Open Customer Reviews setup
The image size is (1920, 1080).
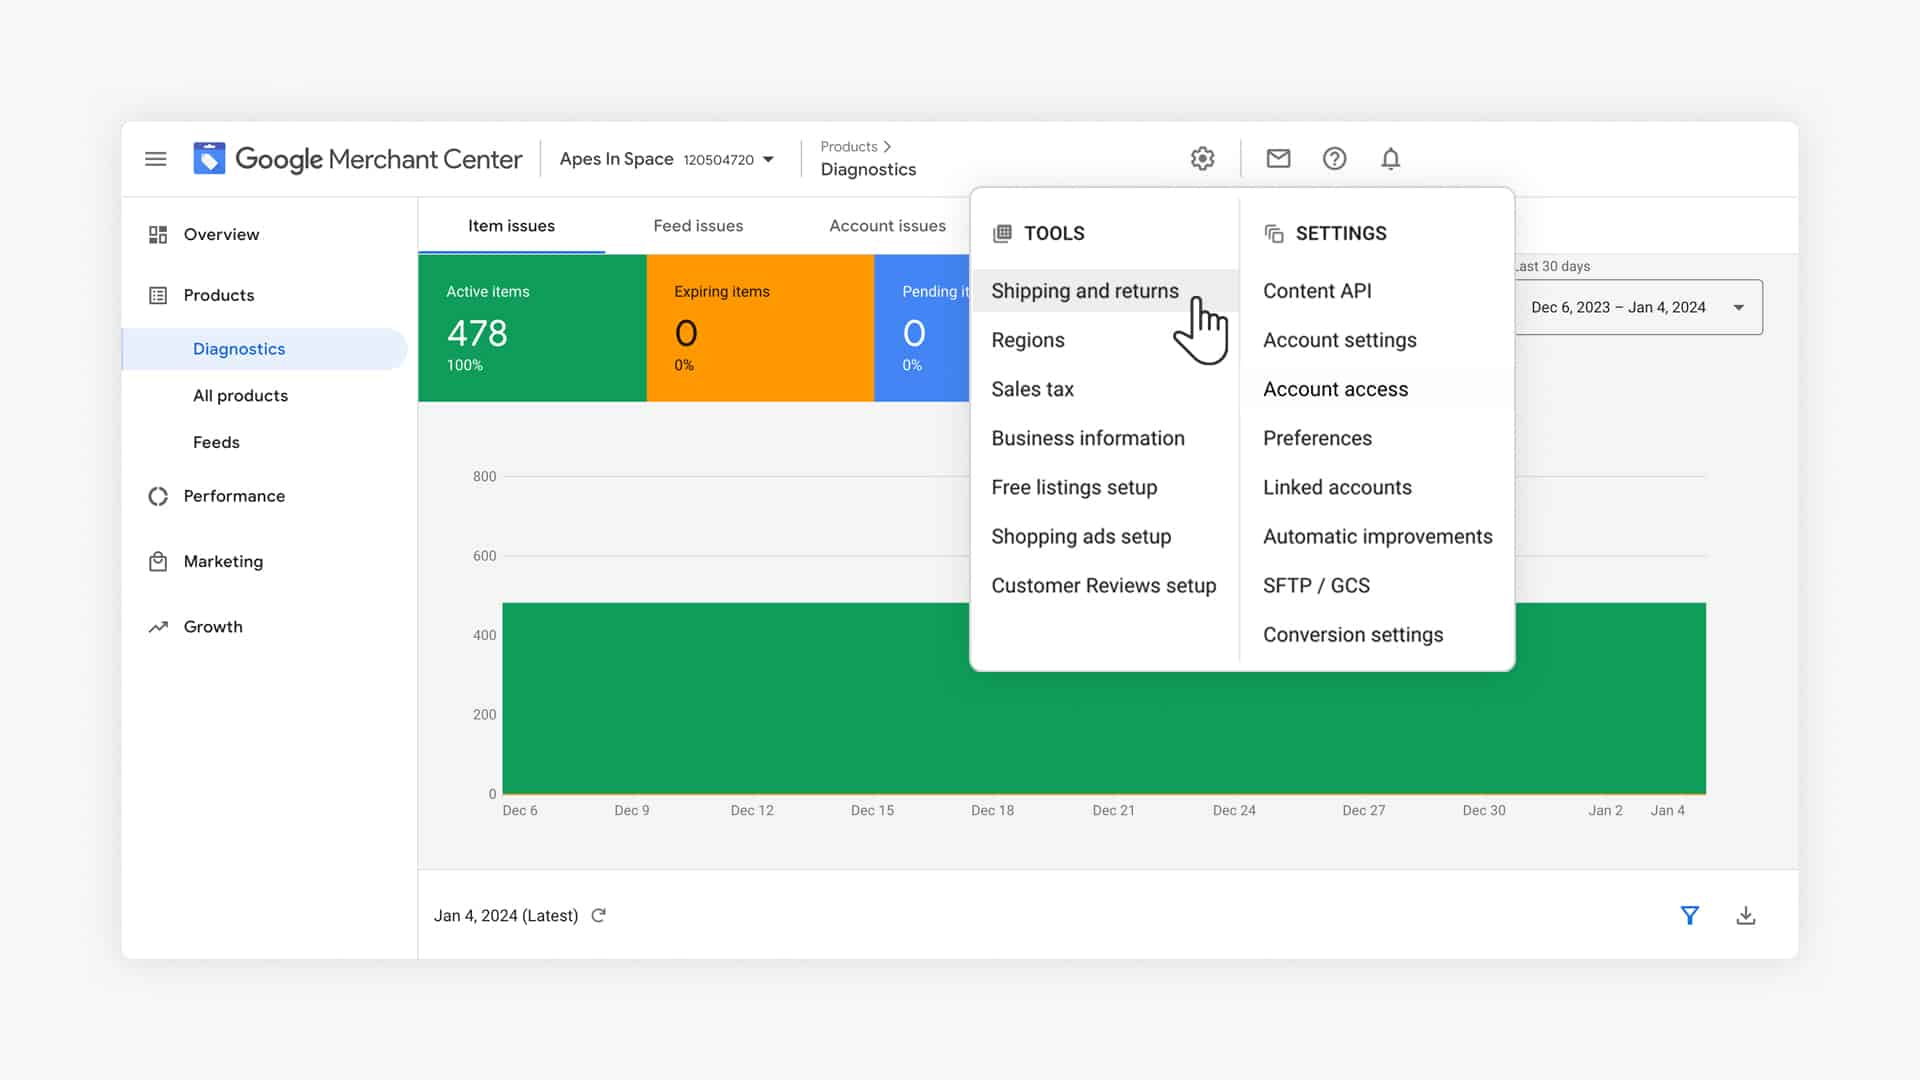1105,585
